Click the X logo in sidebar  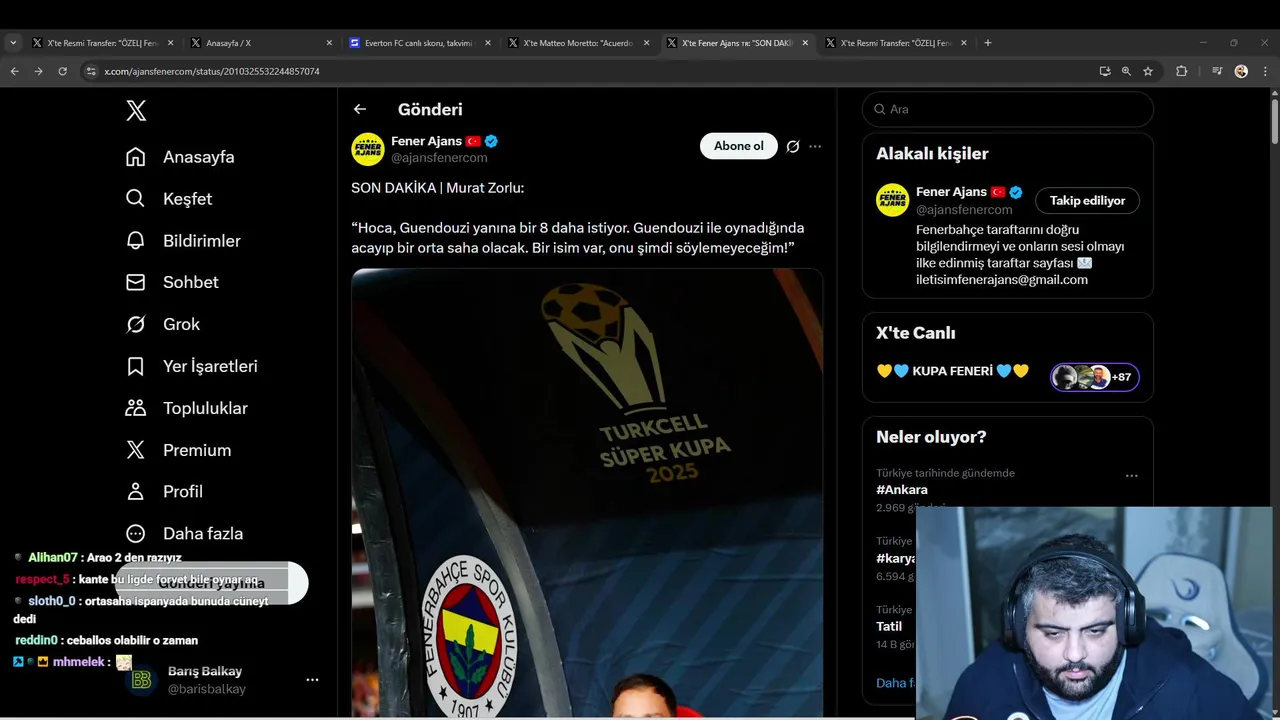pyautogui.click(x=136, y=111)
